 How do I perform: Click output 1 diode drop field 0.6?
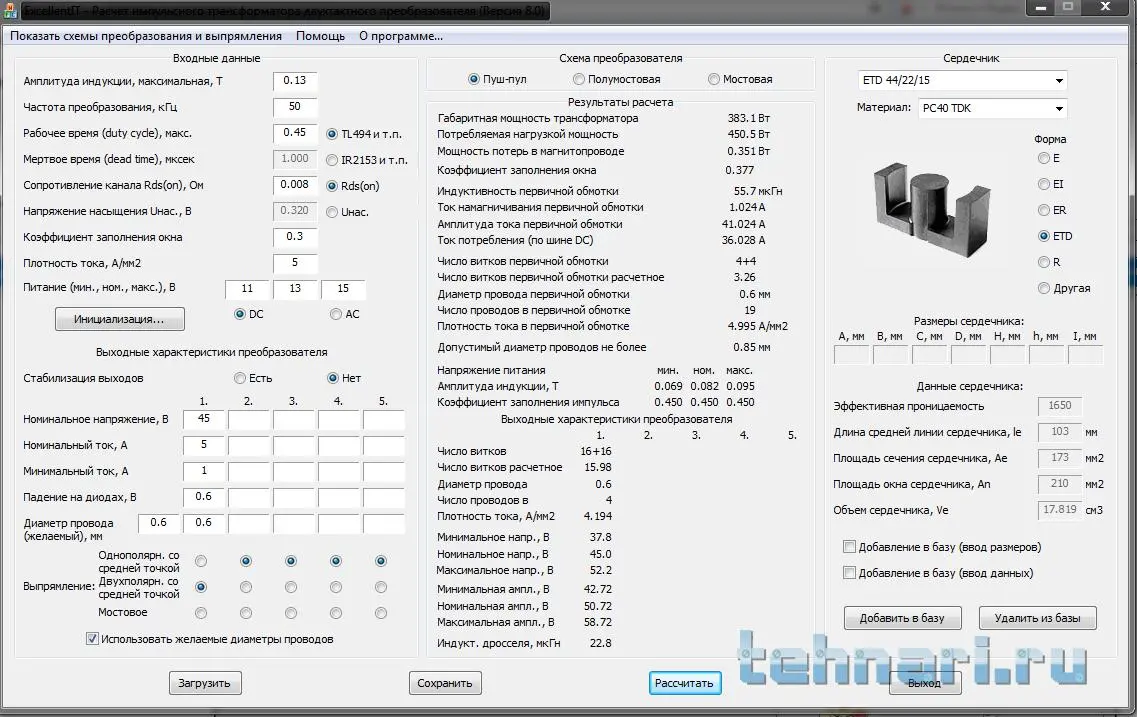204,497
